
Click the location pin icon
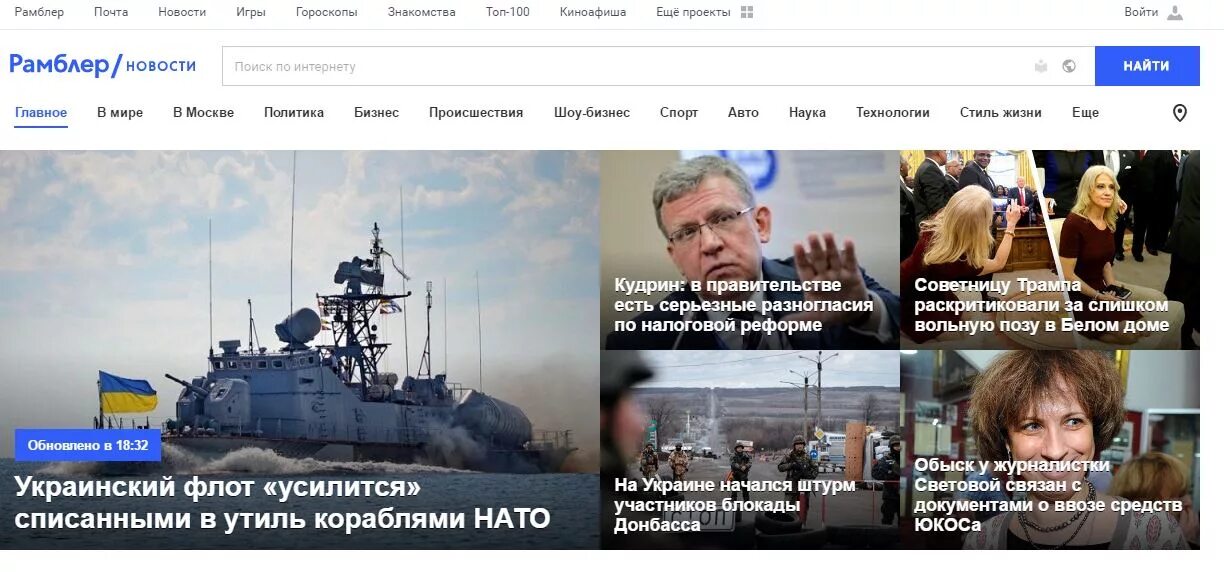tap(1180, 113)
